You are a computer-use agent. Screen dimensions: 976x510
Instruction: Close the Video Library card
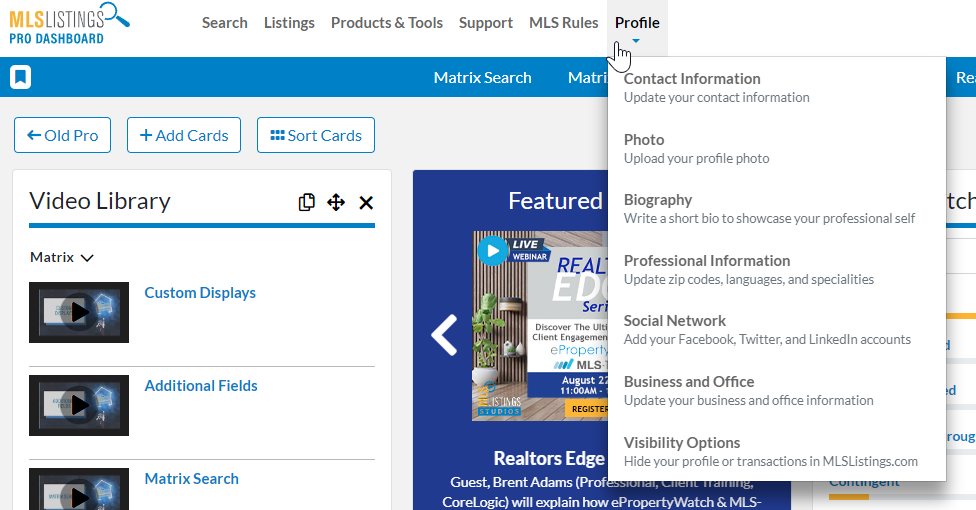click(366, 202)
